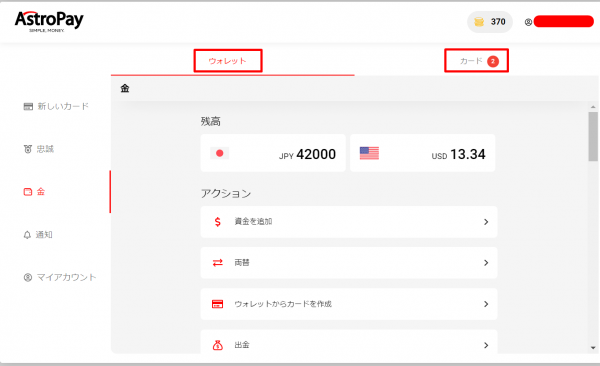Open the 出金 action

click(x=349, y=341)
